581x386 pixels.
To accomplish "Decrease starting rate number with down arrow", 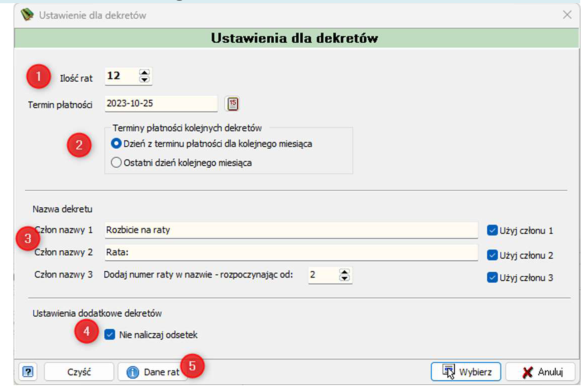I will pos(345,278).
